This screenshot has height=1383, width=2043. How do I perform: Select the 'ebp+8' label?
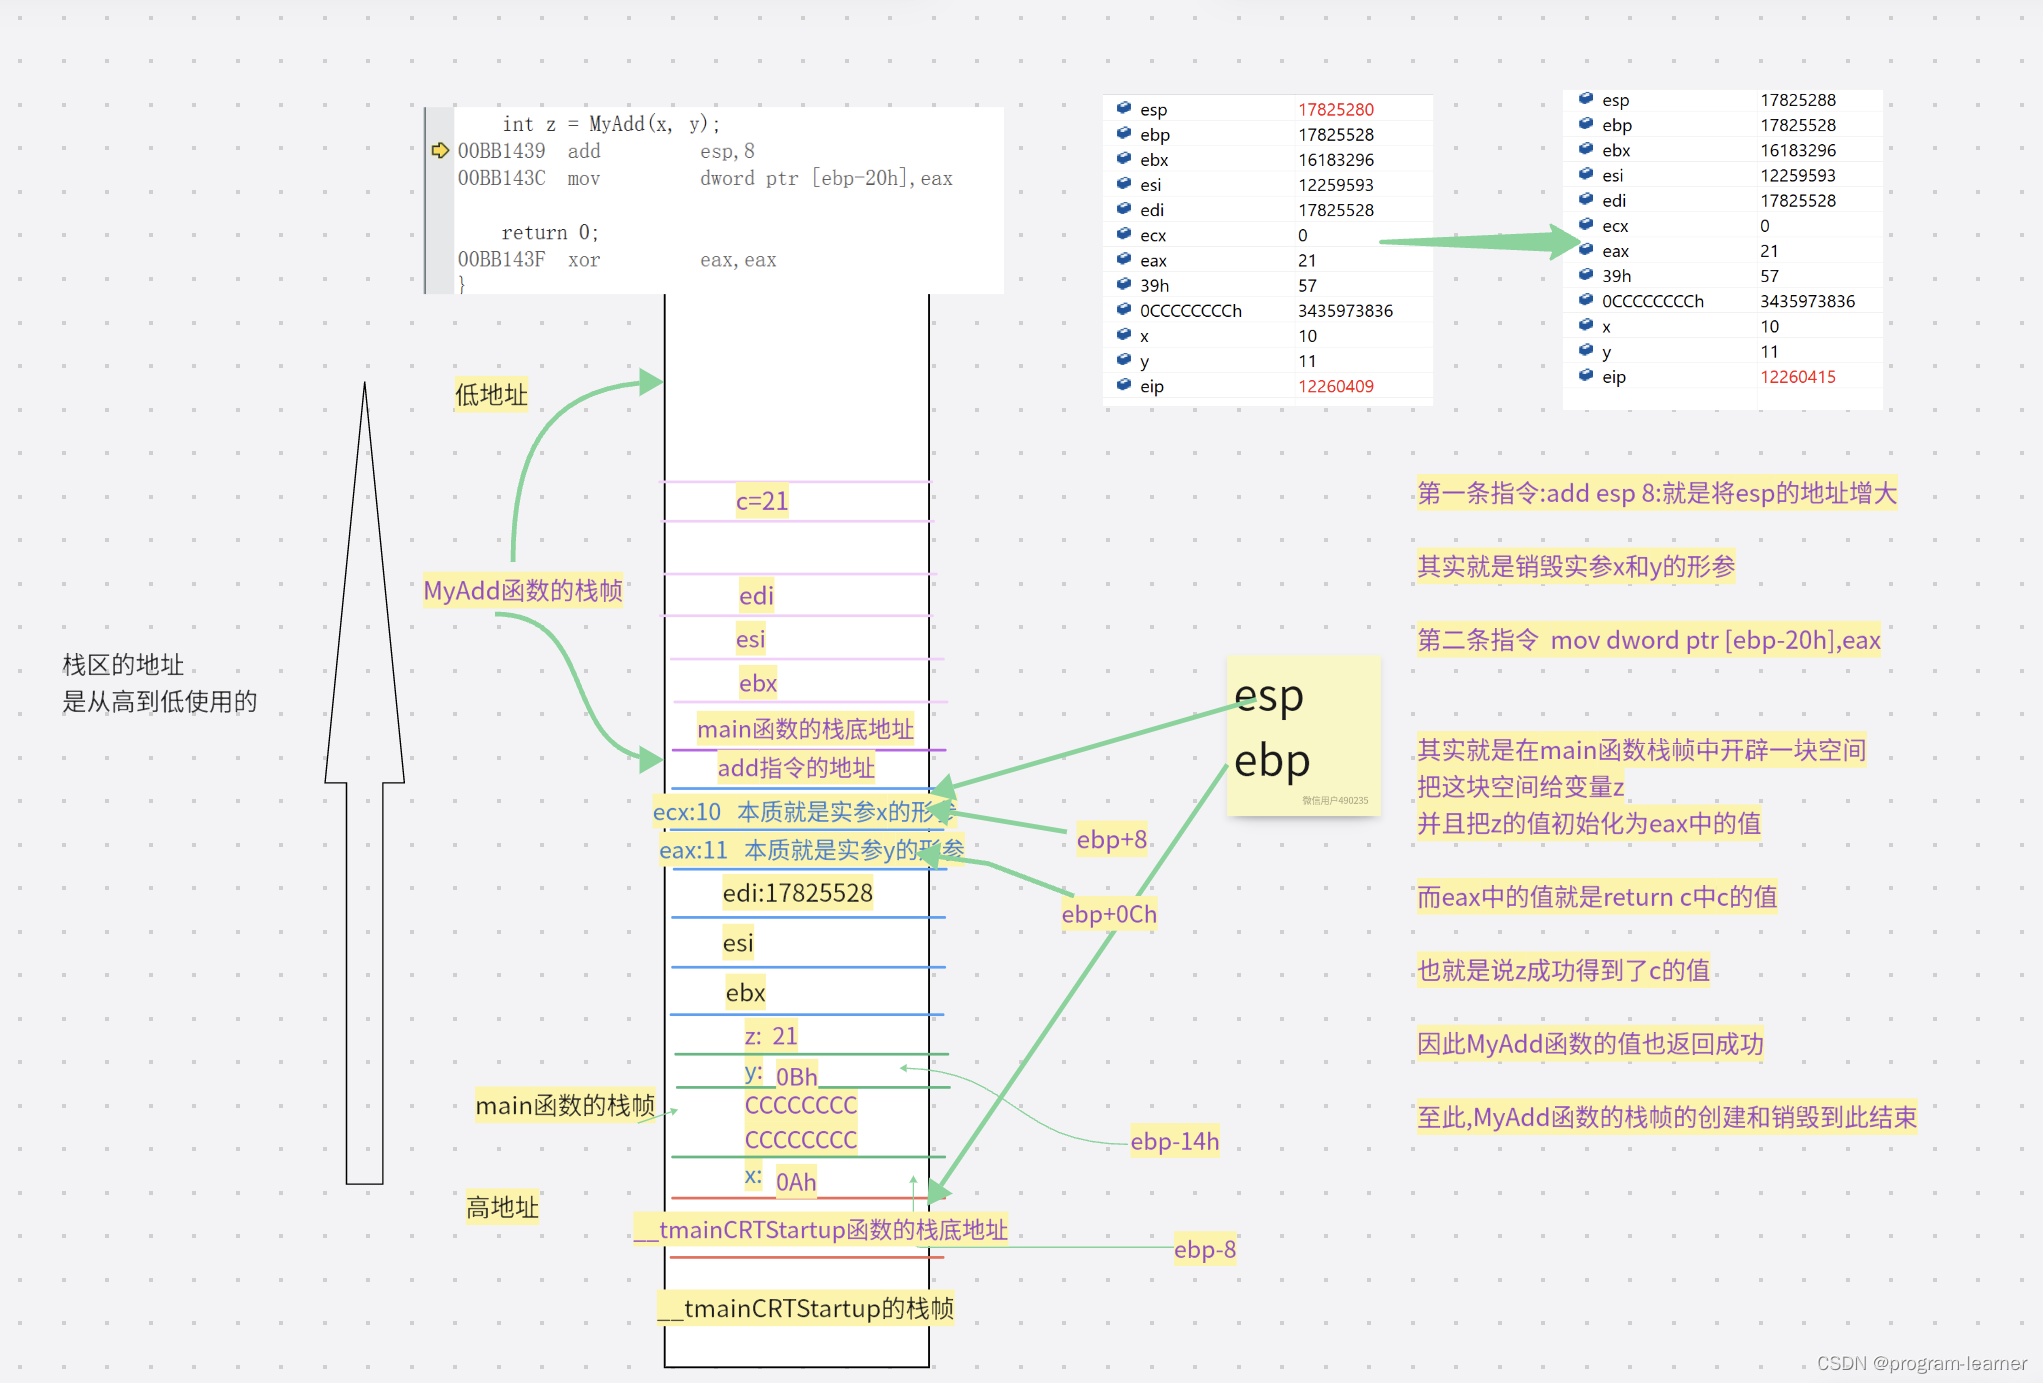click(x=1112, y=839)
